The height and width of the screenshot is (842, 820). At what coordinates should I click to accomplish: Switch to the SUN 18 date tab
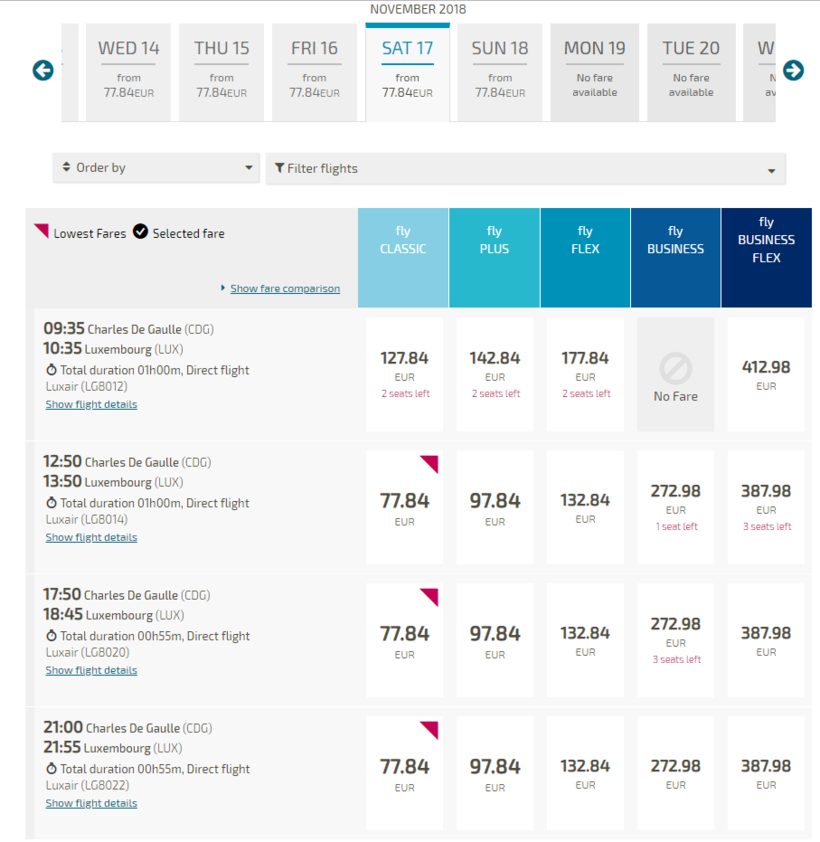click(500, 72)
